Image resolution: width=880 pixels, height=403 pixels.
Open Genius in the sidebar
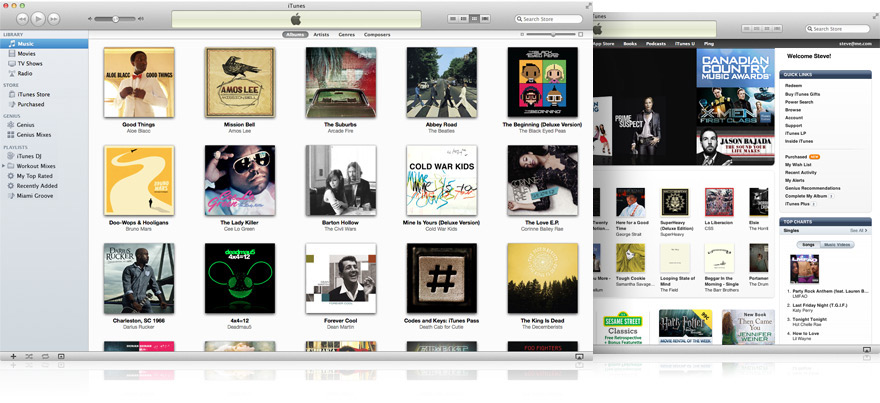click(44, 125)
